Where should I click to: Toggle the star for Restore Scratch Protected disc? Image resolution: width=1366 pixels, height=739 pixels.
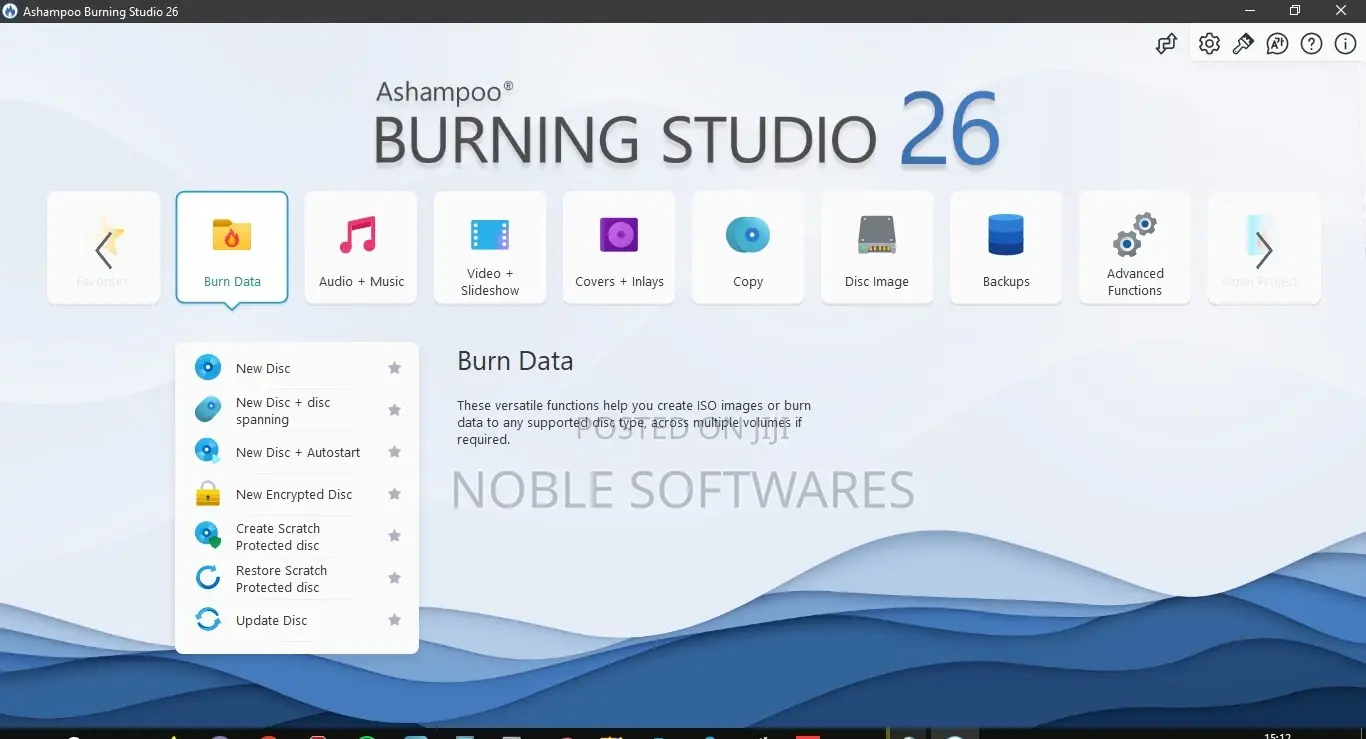click(395, 578)
